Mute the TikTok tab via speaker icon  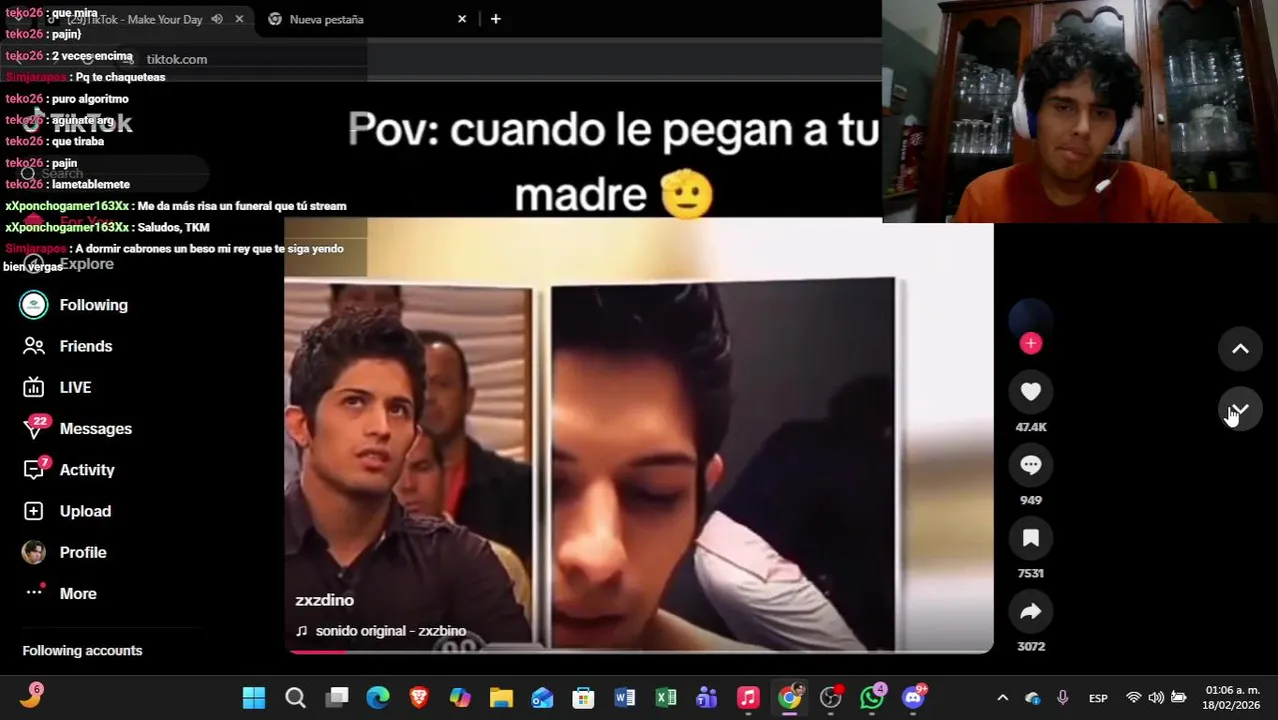pyautogui.click(x=217, y=19)
